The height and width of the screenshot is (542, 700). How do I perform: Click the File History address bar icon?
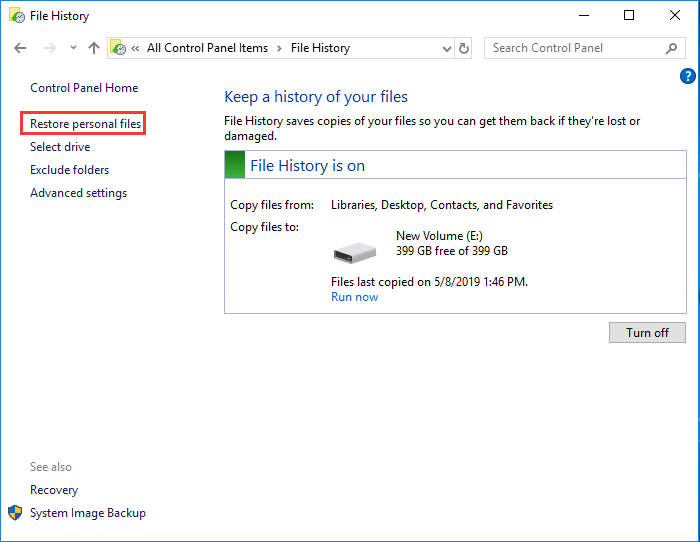coord(118,48)
